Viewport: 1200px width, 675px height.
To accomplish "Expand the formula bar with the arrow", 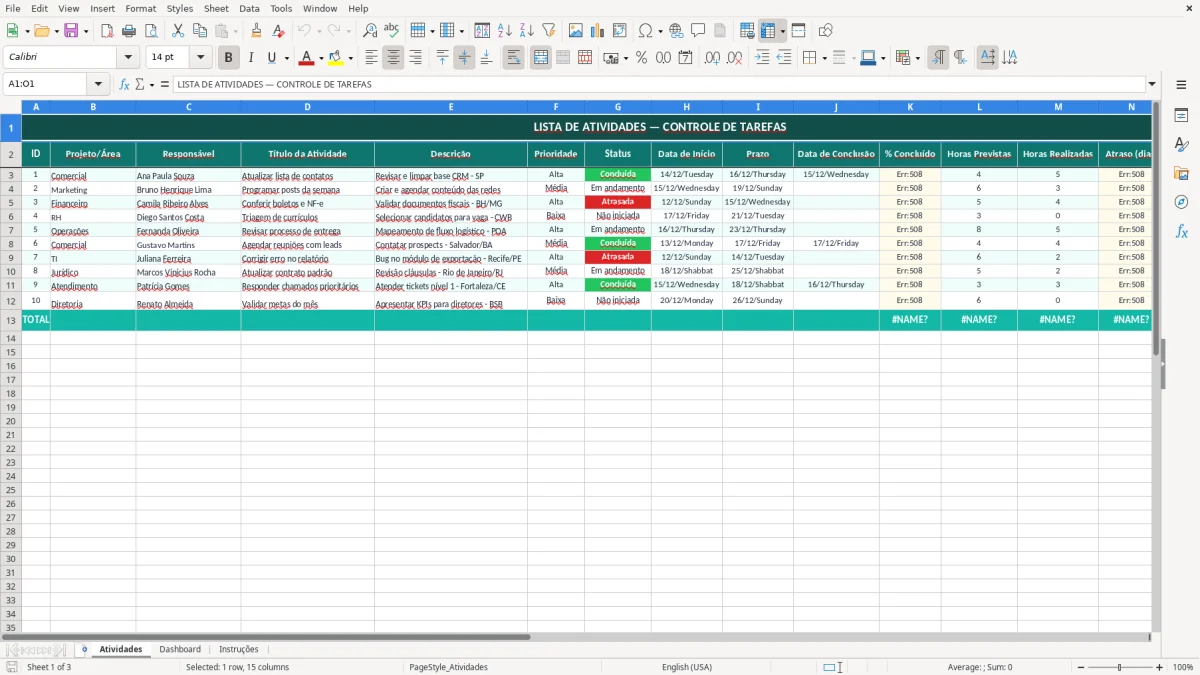I will [1152, 84].
